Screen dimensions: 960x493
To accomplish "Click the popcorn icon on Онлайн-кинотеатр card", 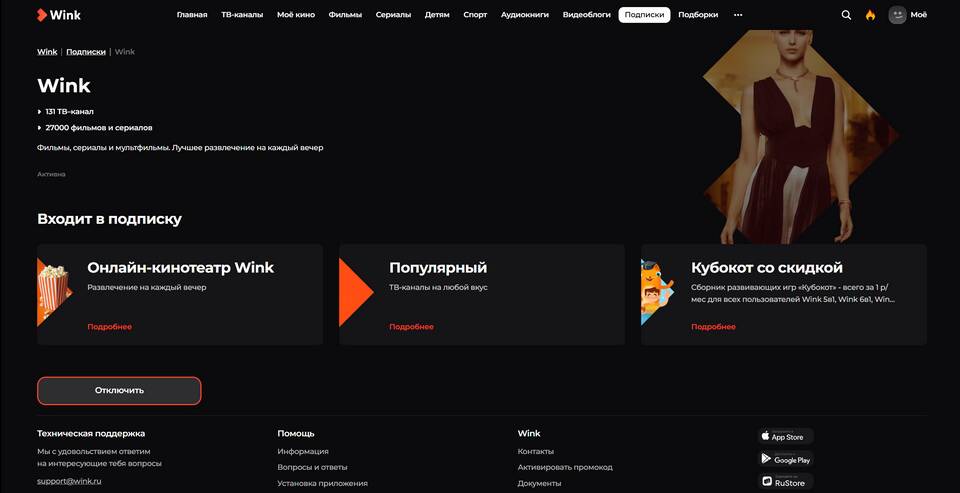I will [54, 292].
